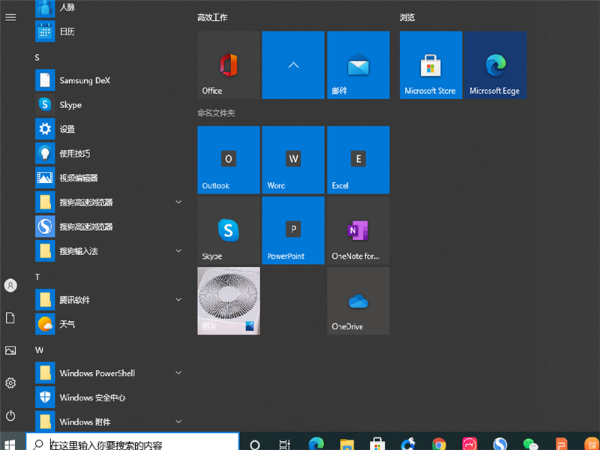Click the 浏览 group title
600x450 pixels.
point(407,18)
